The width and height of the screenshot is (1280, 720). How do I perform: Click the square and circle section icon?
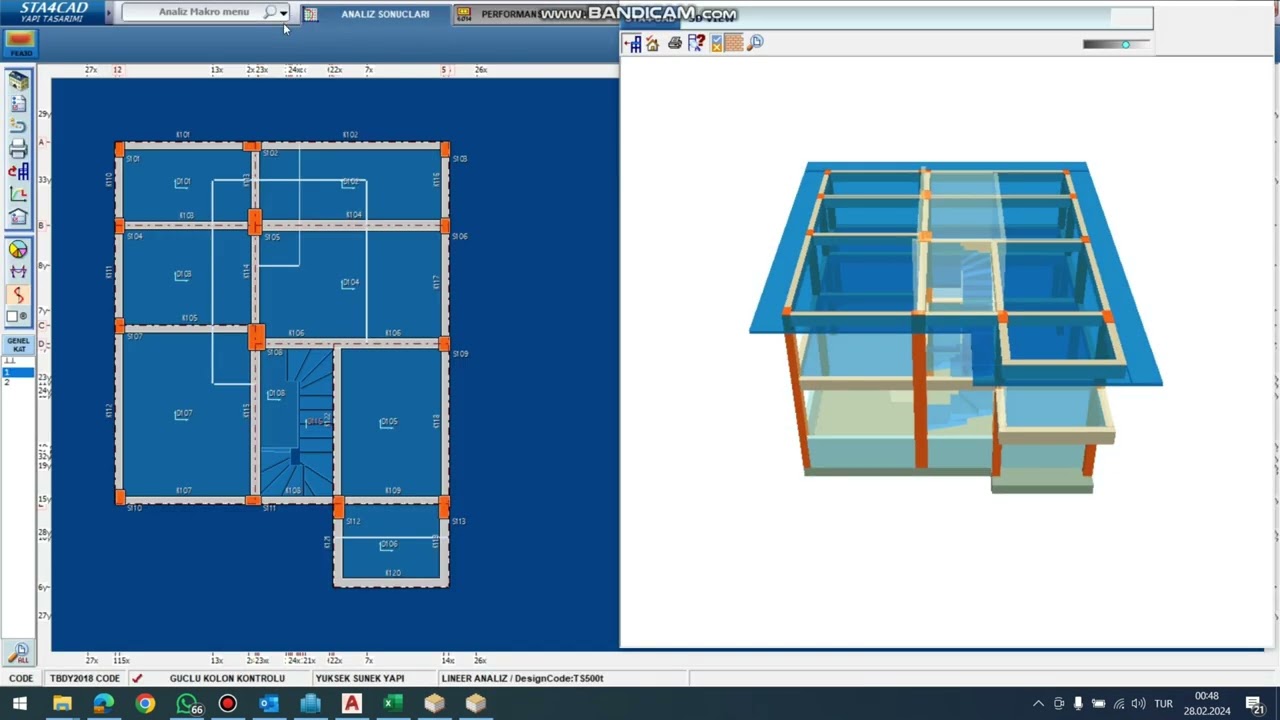(x=18, y=316)
